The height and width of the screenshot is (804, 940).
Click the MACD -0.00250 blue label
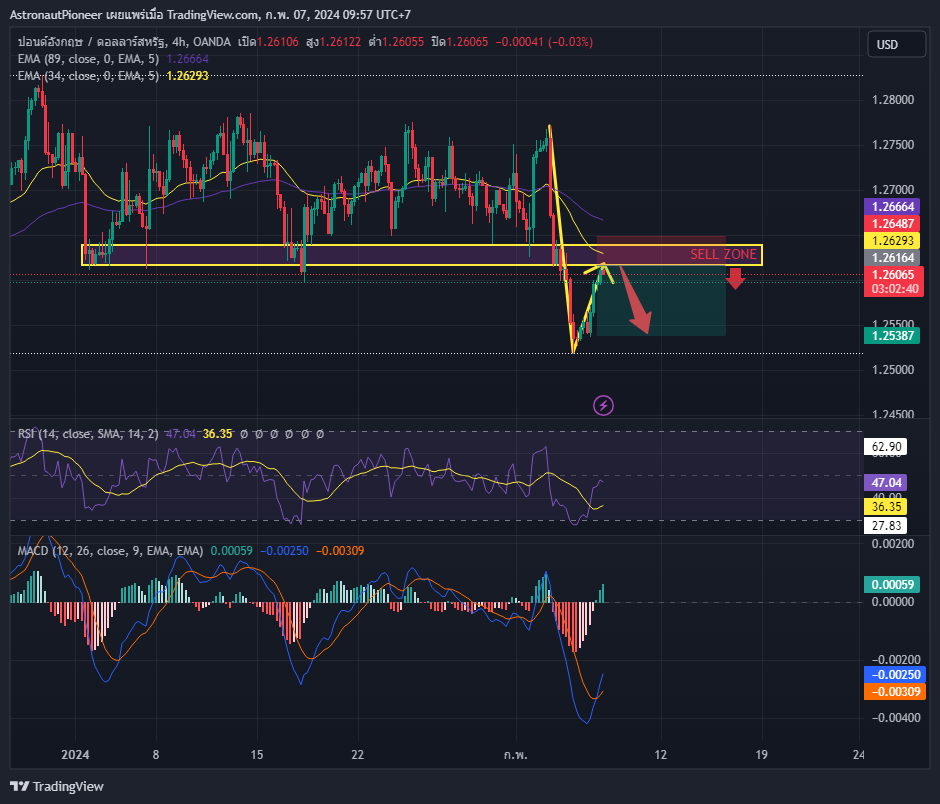click(x=894, y=674)
